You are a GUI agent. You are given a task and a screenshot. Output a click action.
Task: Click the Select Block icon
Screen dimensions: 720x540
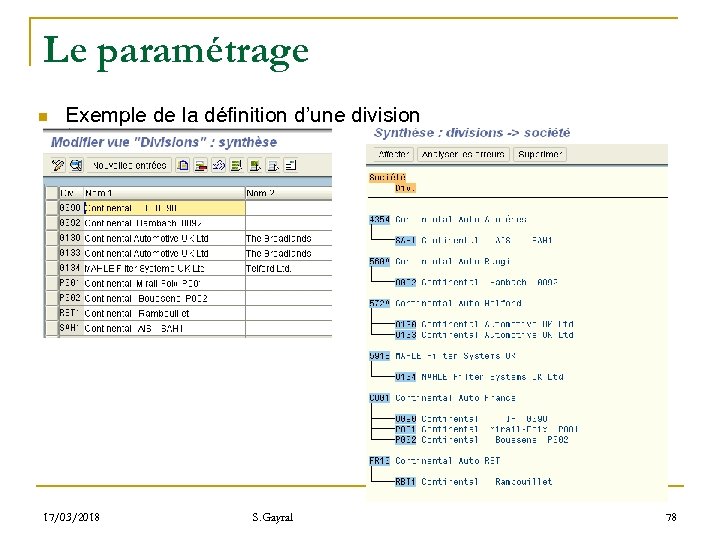tap(255, 165)
